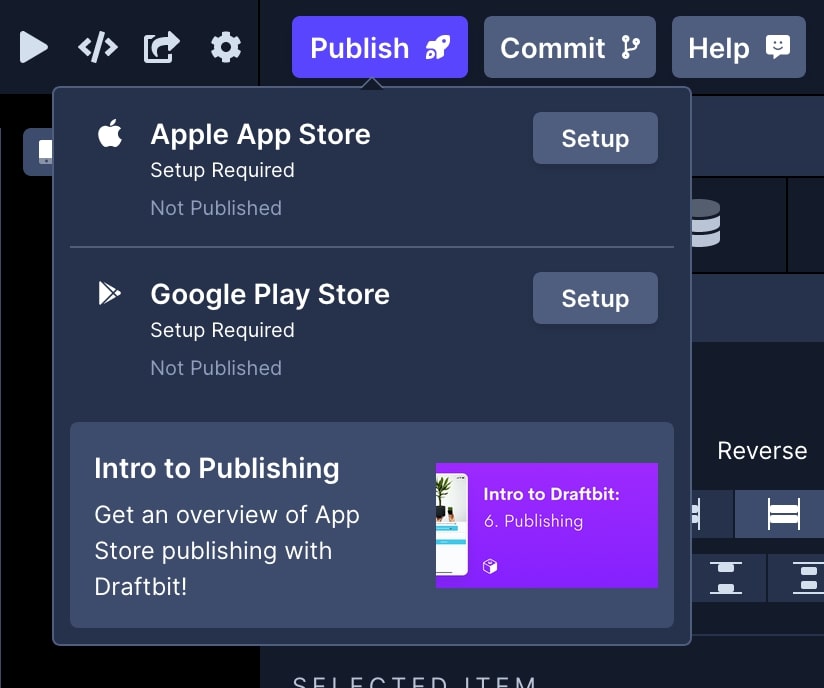The height and width of the screenshot is (688, 824).
Task: Click Not Published status under Apple App Store
Action: (x=216, y=208)
